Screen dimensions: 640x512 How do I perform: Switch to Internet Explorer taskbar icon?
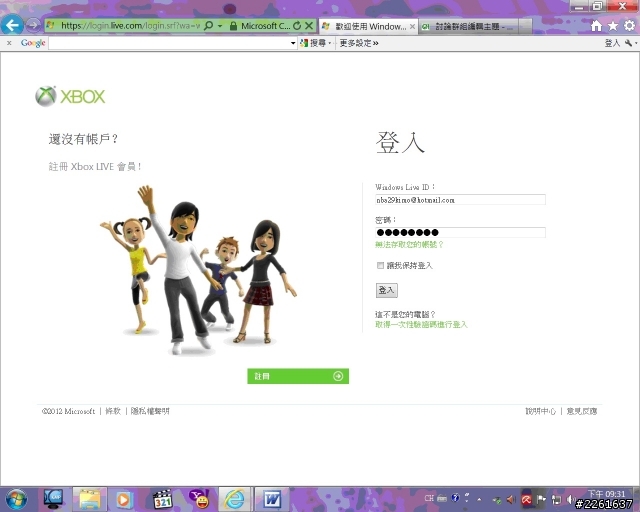pos(235,499)
